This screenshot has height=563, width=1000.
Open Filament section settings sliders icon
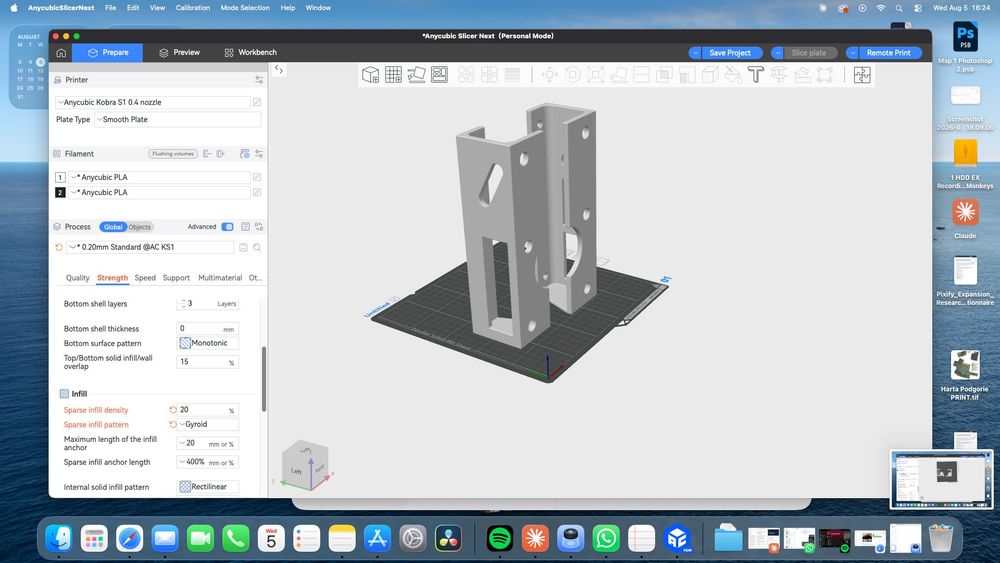(x=259, y=154)
